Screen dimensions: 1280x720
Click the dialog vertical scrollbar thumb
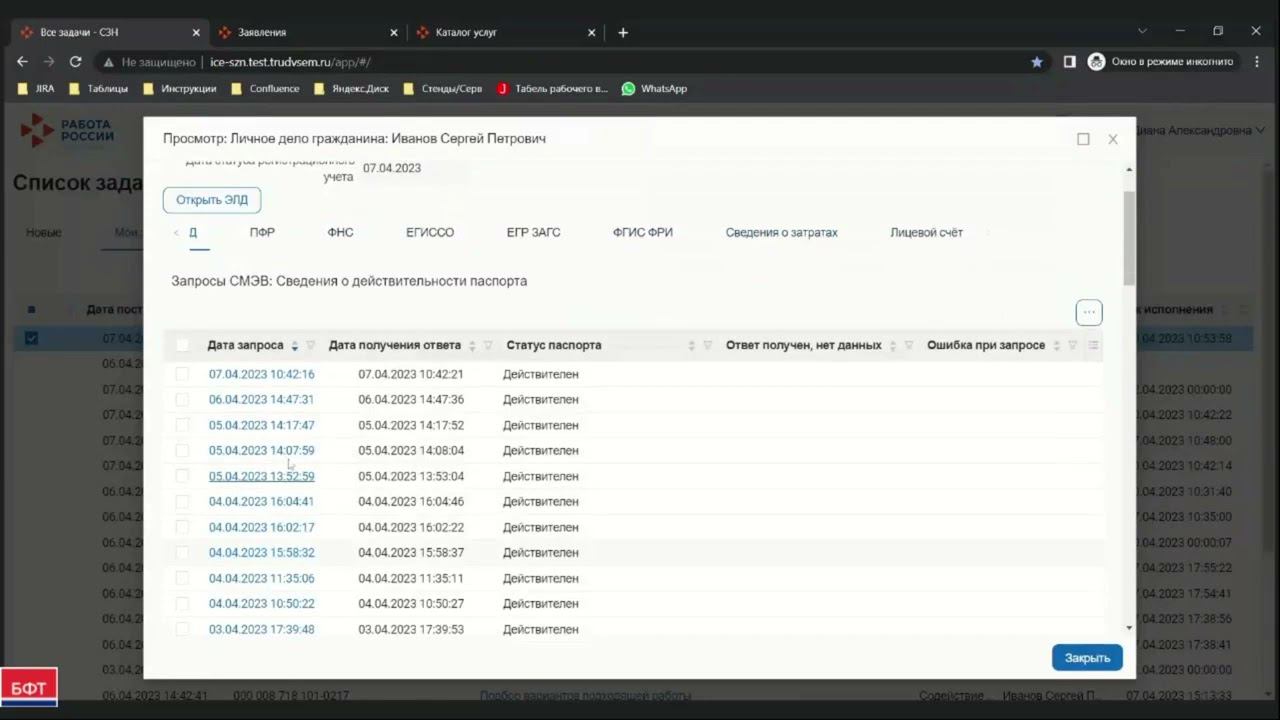(1129, 237)
